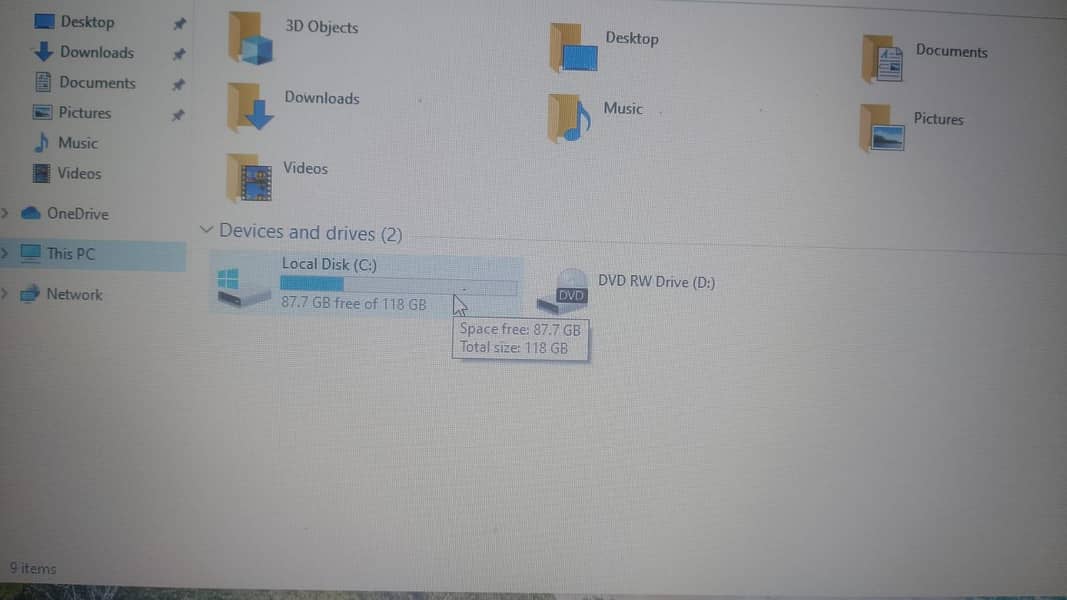
Task: Click the Pictures folder name in main pane
Action: [938, 119]
